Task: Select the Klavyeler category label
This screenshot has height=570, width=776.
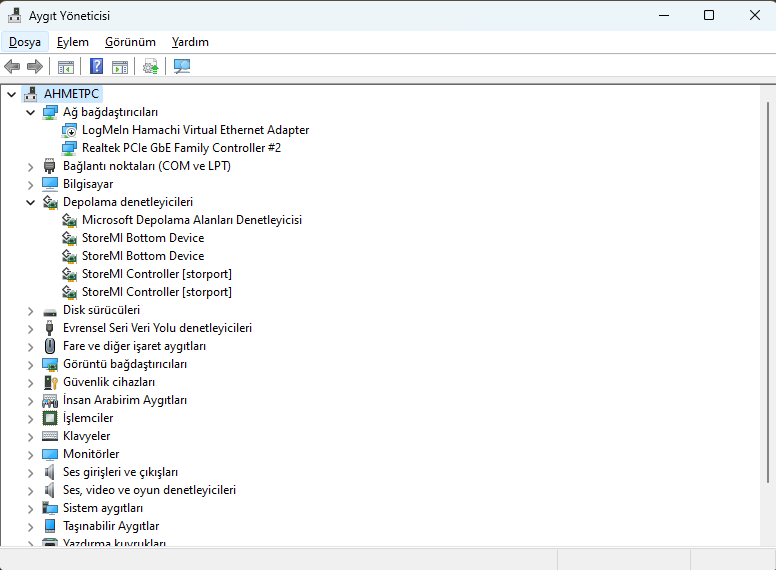Action: coord(87,436)
